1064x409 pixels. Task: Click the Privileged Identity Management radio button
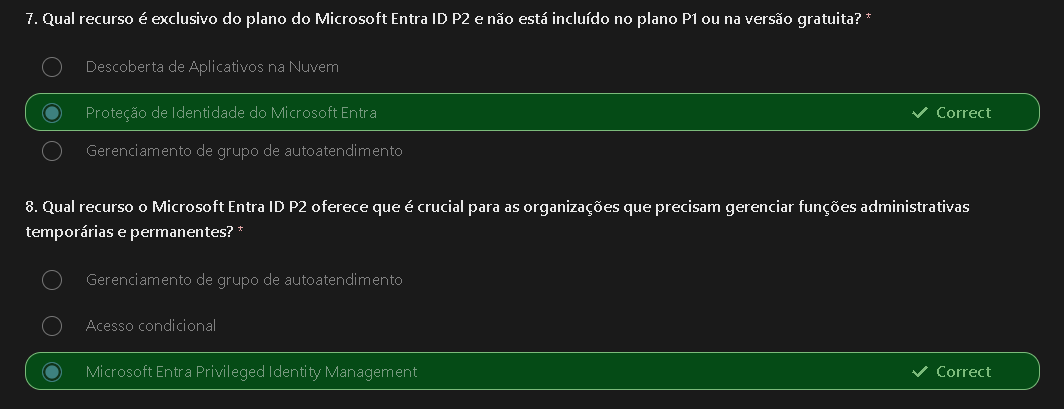[x=52, y=372]
